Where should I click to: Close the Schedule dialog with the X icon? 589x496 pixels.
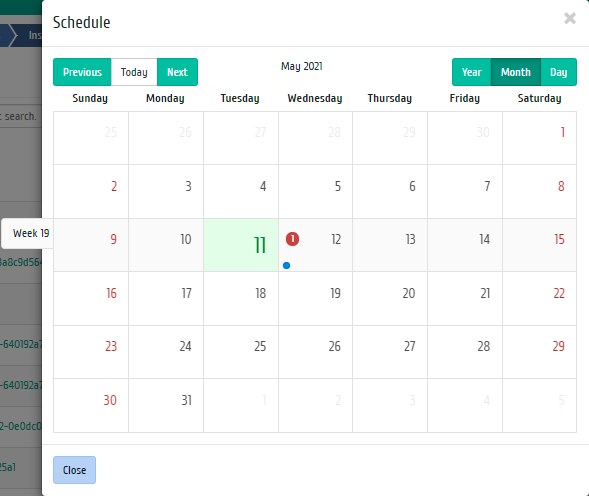(x=570, y=18)
